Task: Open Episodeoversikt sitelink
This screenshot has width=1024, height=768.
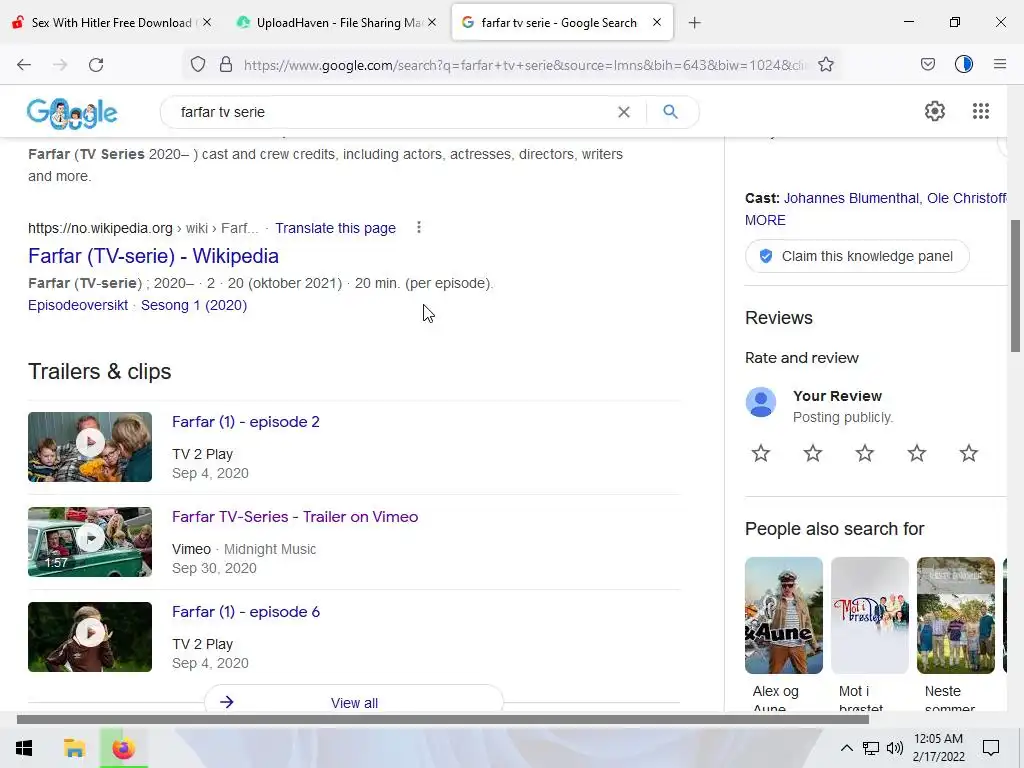Action: tap(78, 305)
